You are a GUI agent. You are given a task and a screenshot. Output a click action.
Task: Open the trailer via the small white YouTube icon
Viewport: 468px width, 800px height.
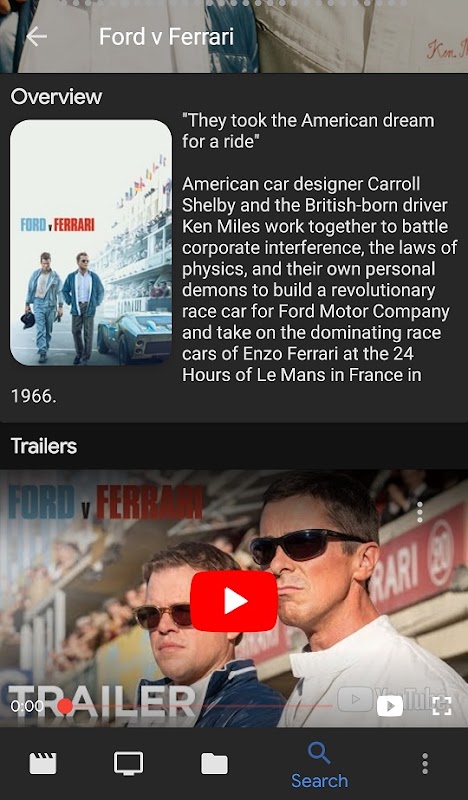click(x=390, y=706)
